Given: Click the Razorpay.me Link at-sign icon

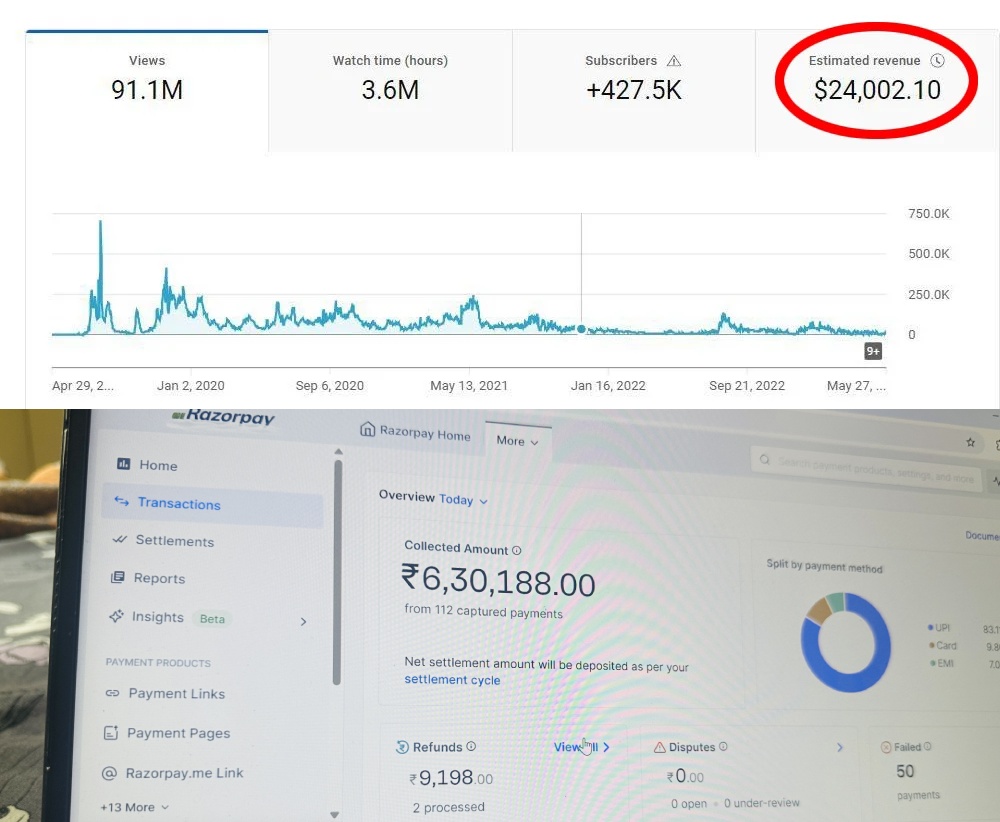Looking at the screenshot, I should click(109, 773).
